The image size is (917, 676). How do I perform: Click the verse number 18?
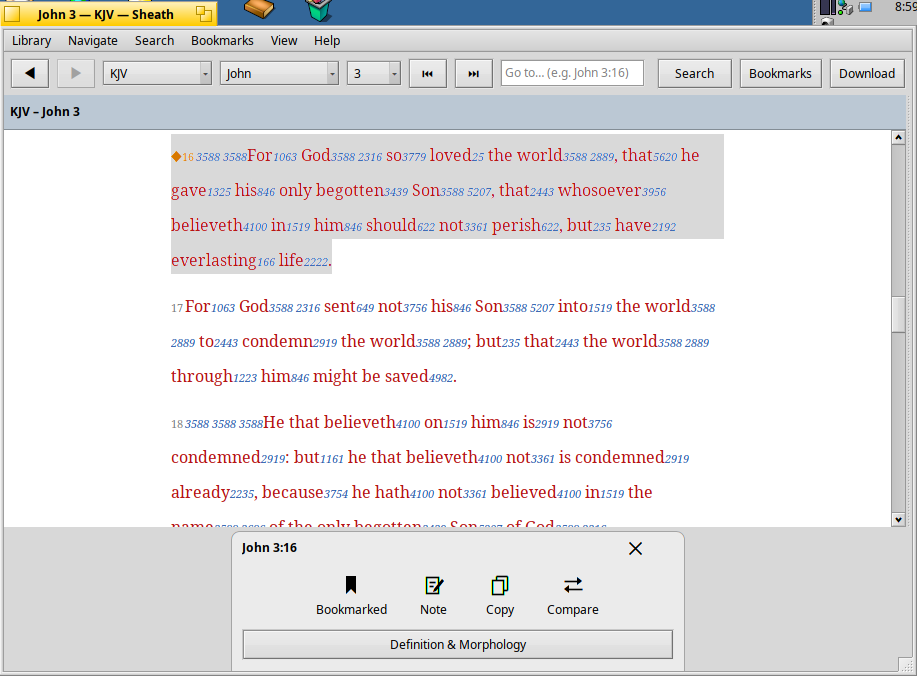pos(177,424)
